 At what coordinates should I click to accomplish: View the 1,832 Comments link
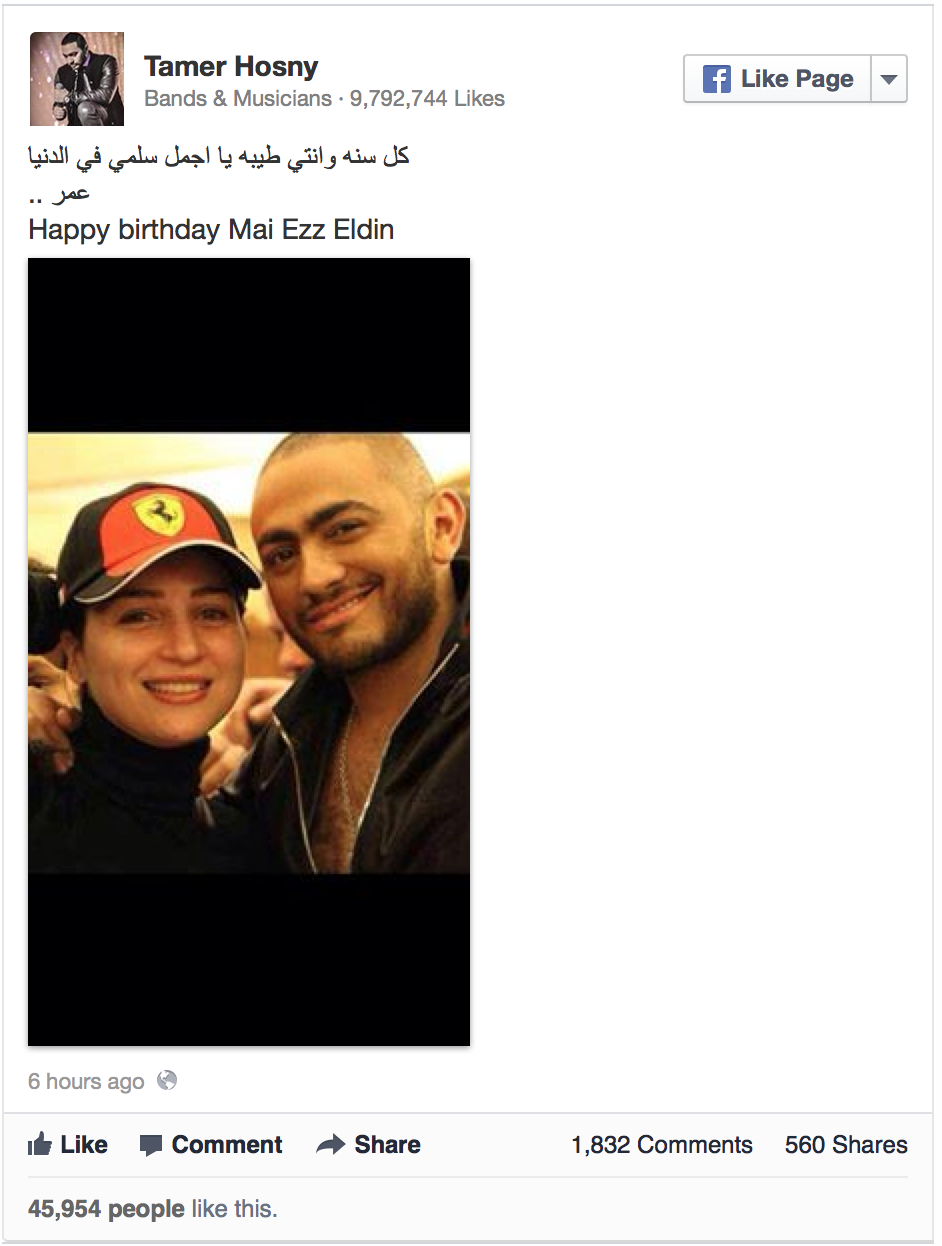point(661,1145)
